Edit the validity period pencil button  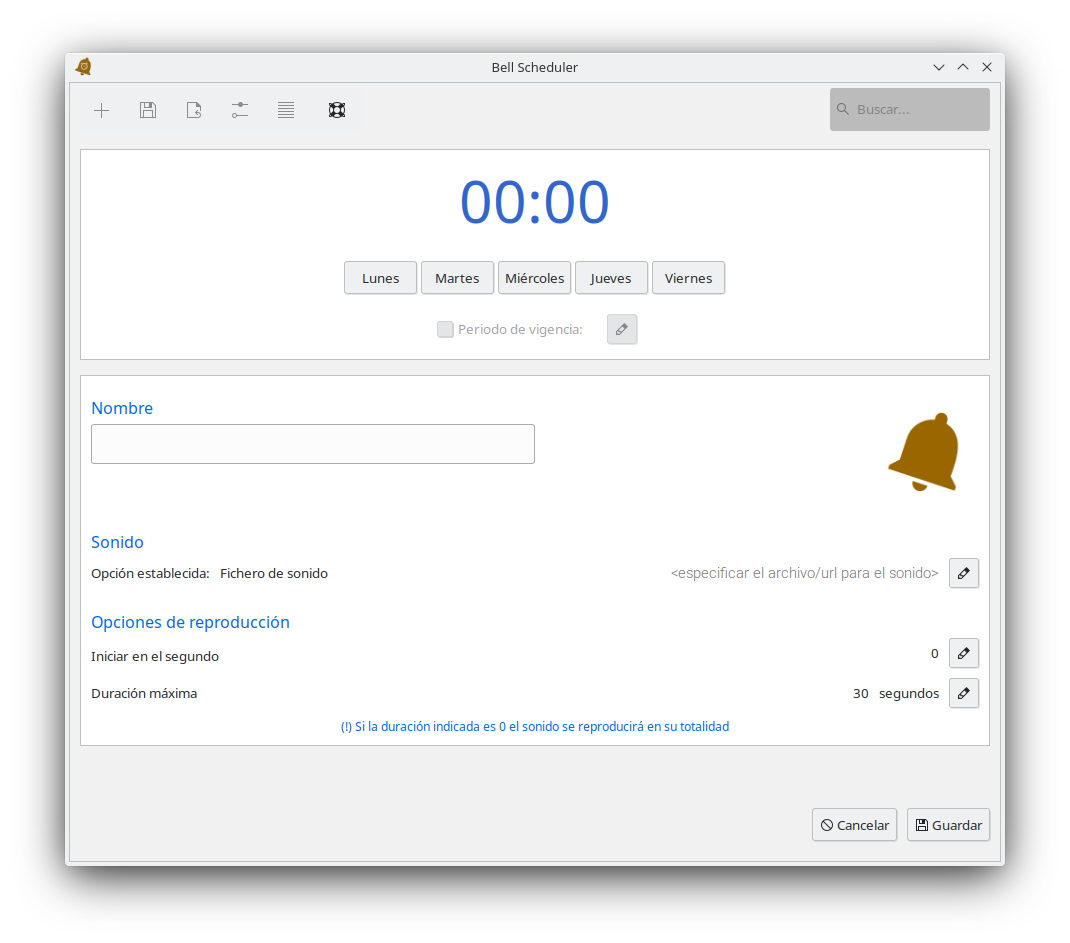click(621, 329)
